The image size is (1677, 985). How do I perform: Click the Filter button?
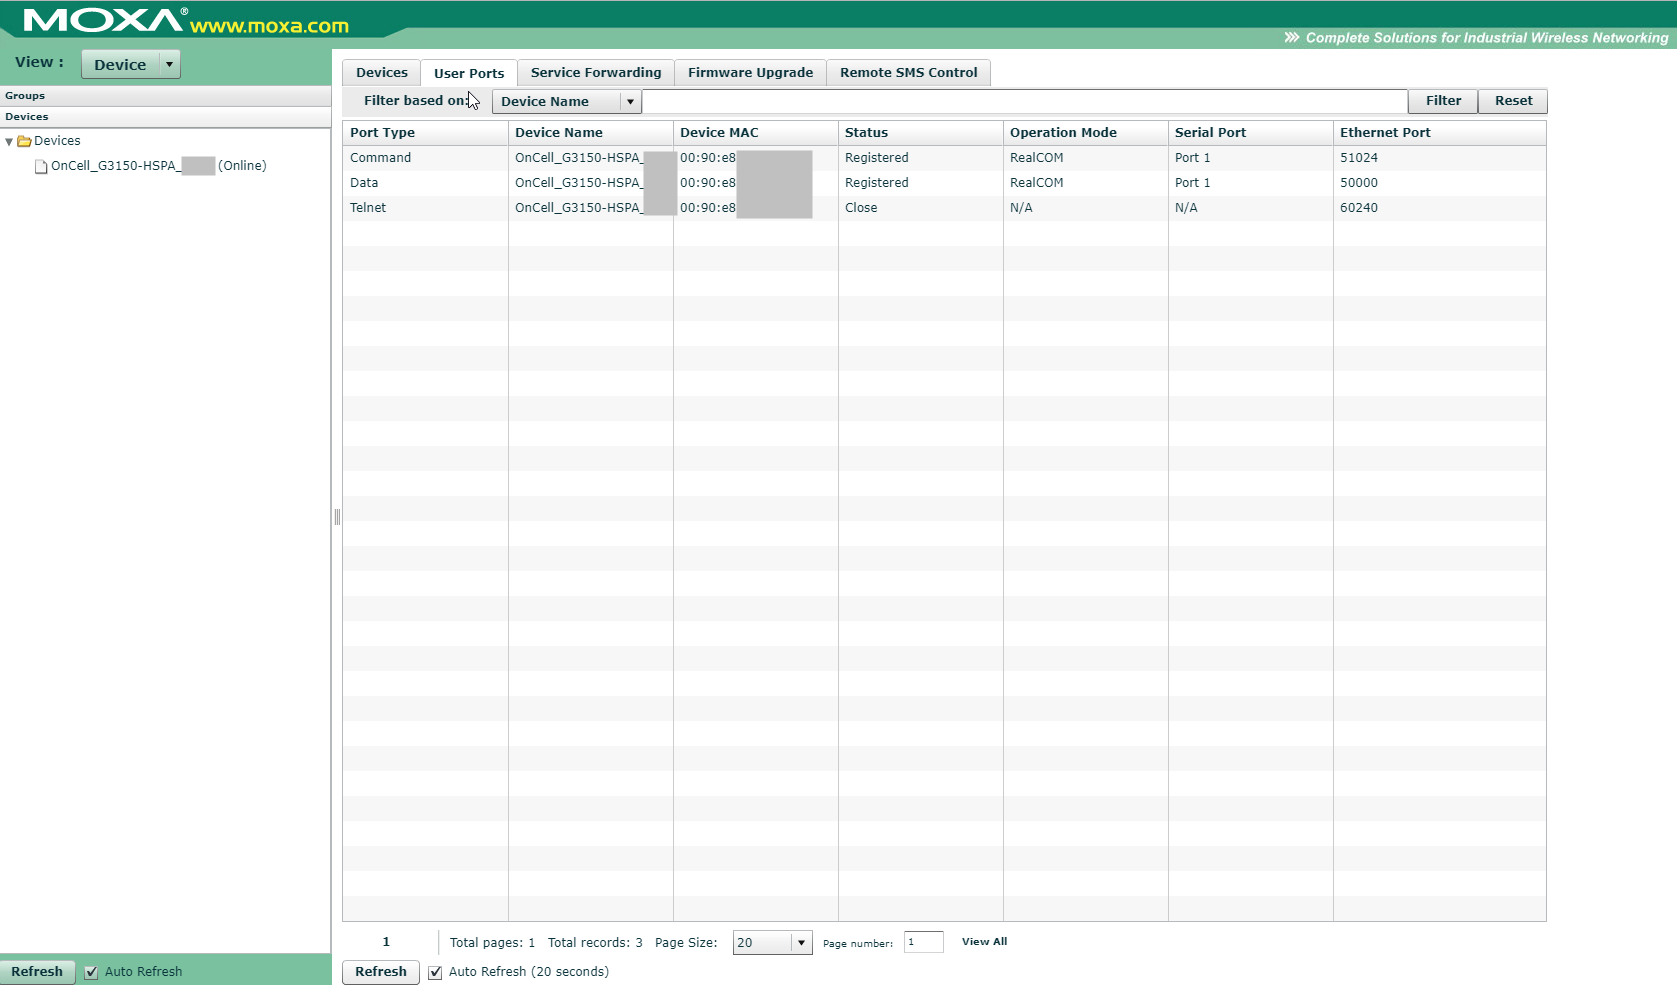point(1443,101)
